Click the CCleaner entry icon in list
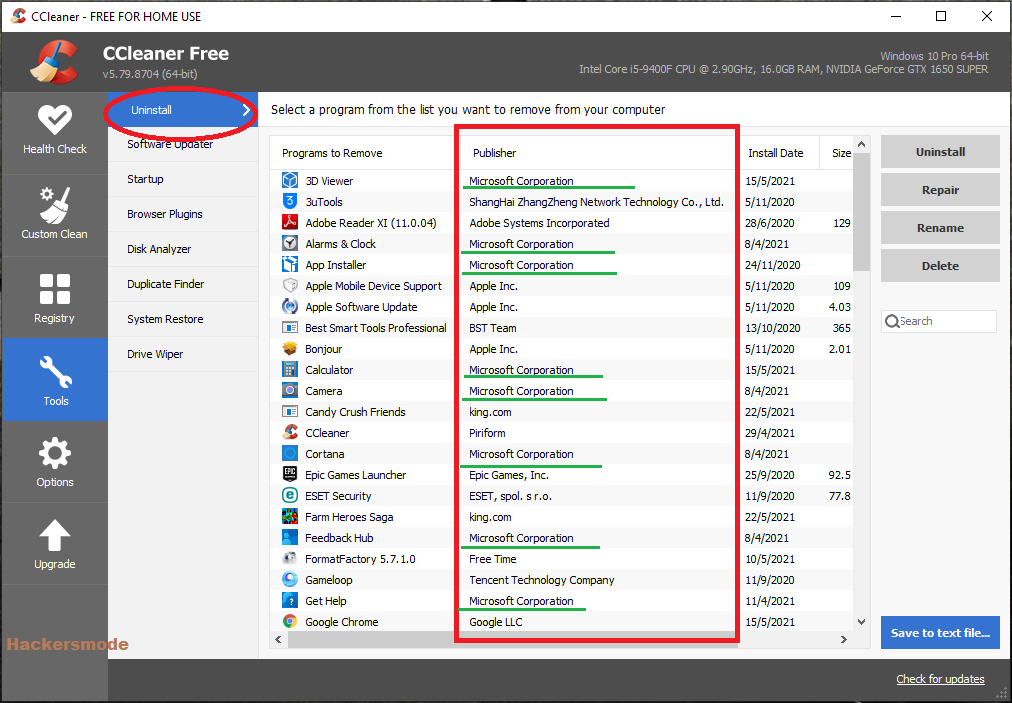 coord(290,433)
